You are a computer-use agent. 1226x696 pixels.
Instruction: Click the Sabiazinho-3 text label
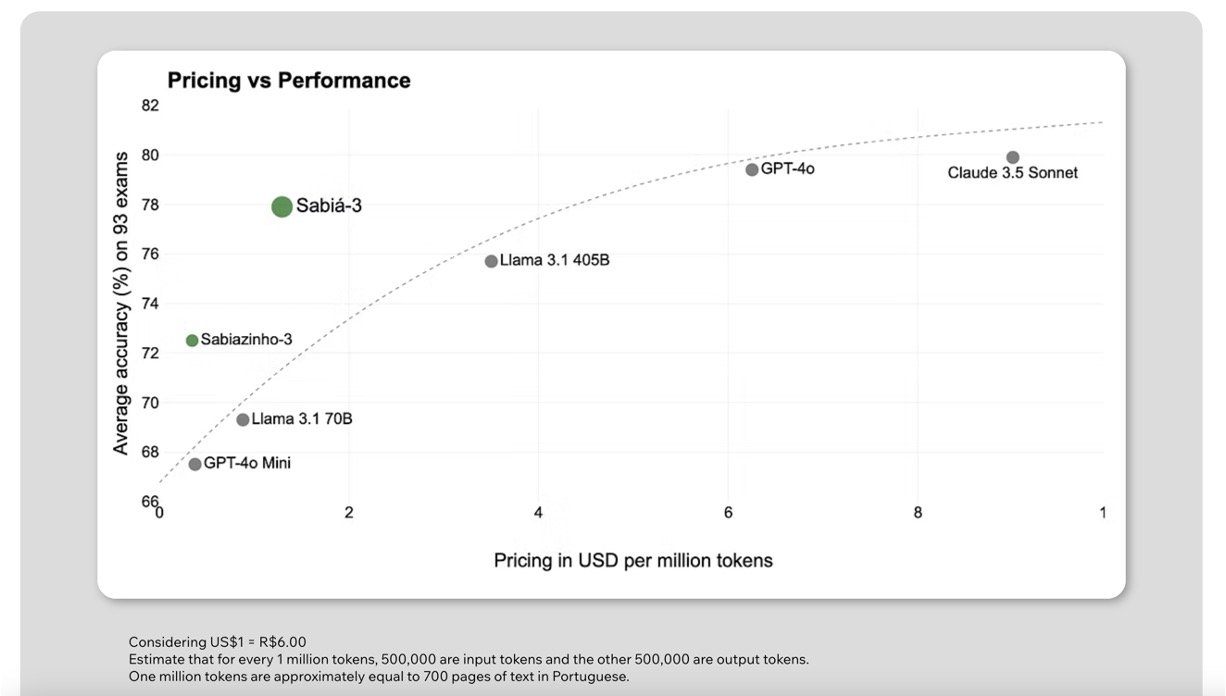click(x=247, y=340)
